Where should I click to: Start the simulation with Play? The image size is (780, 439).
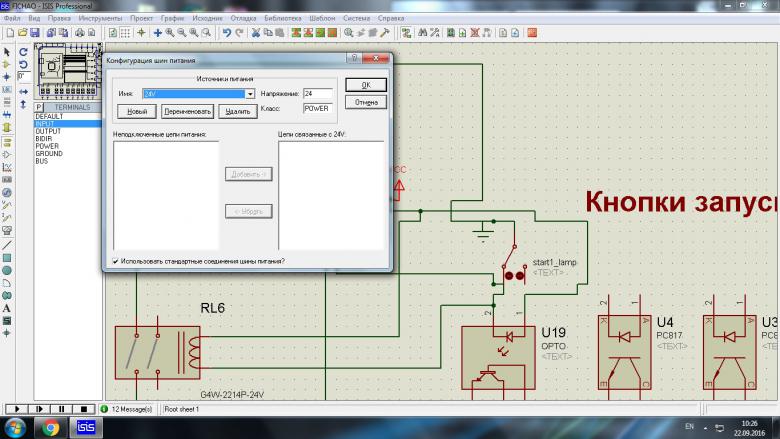tap(16, 409)
